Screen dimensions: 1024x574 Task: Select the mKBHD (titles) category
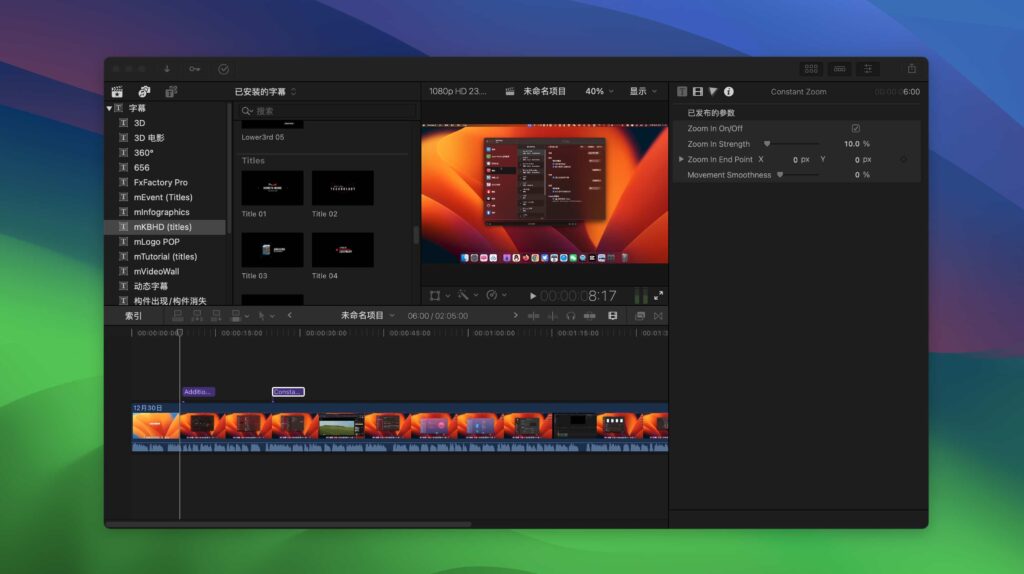coord(165,227)
